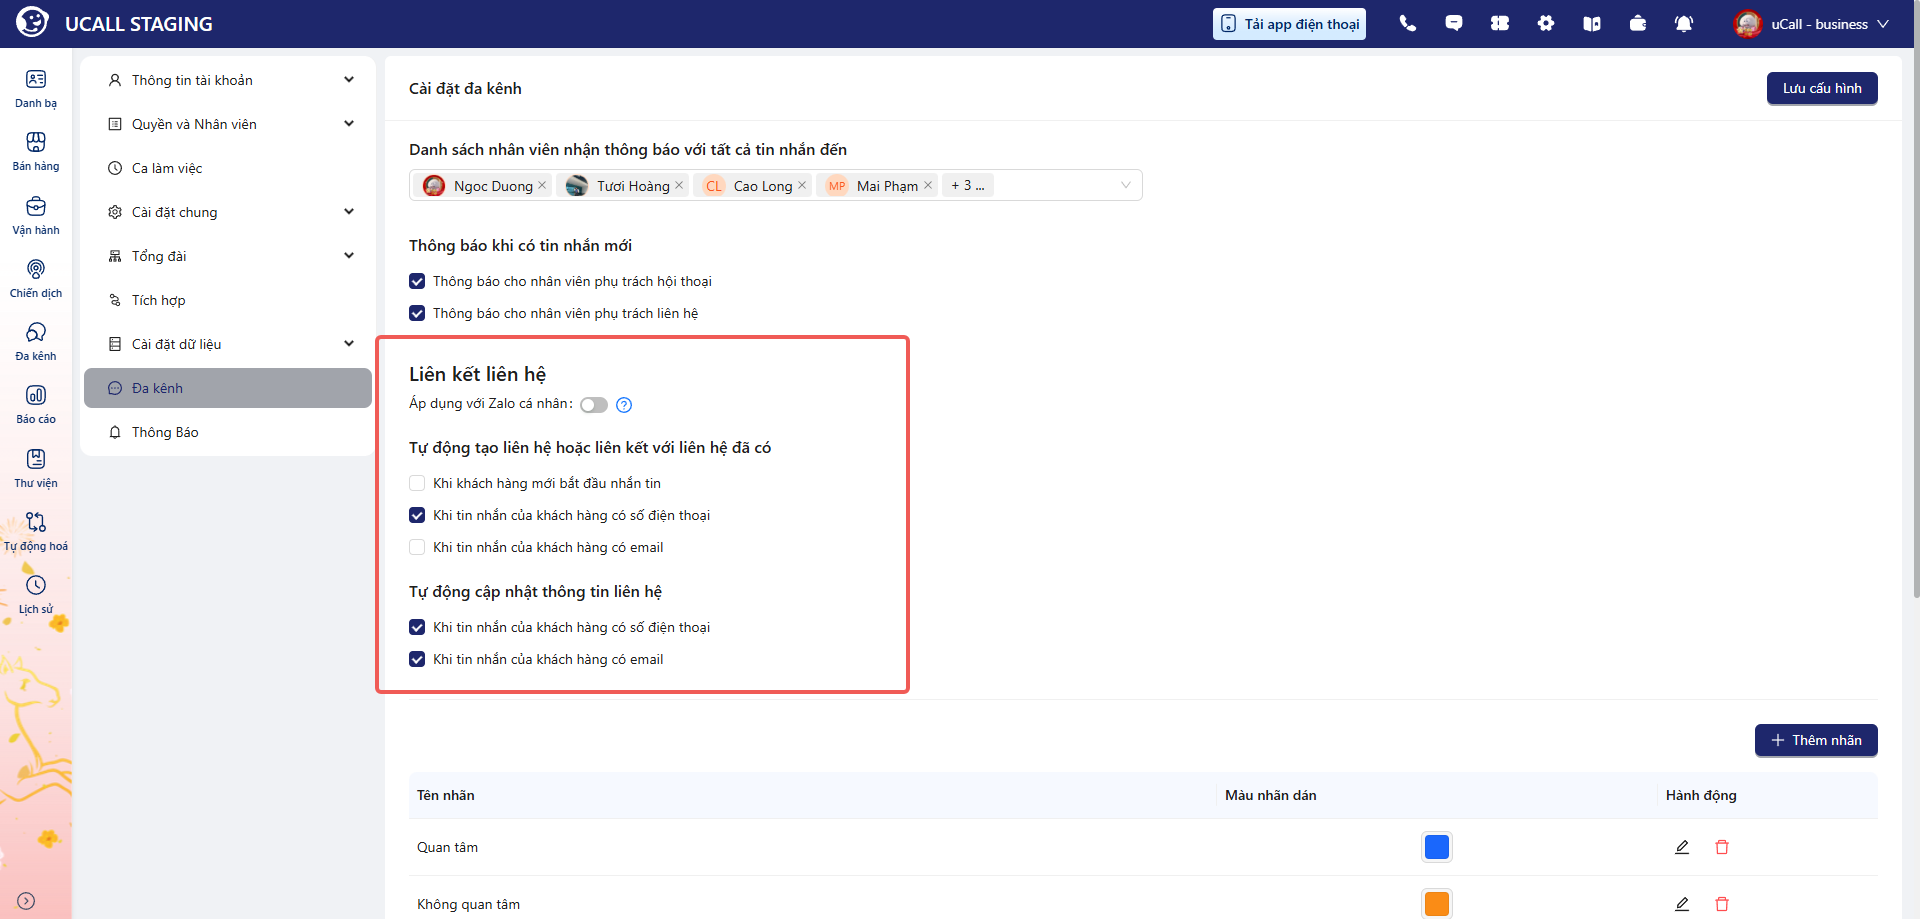Click the puzzle piece icon in header
This screenshot has height=919, width=1920.
click(1500, 23)
